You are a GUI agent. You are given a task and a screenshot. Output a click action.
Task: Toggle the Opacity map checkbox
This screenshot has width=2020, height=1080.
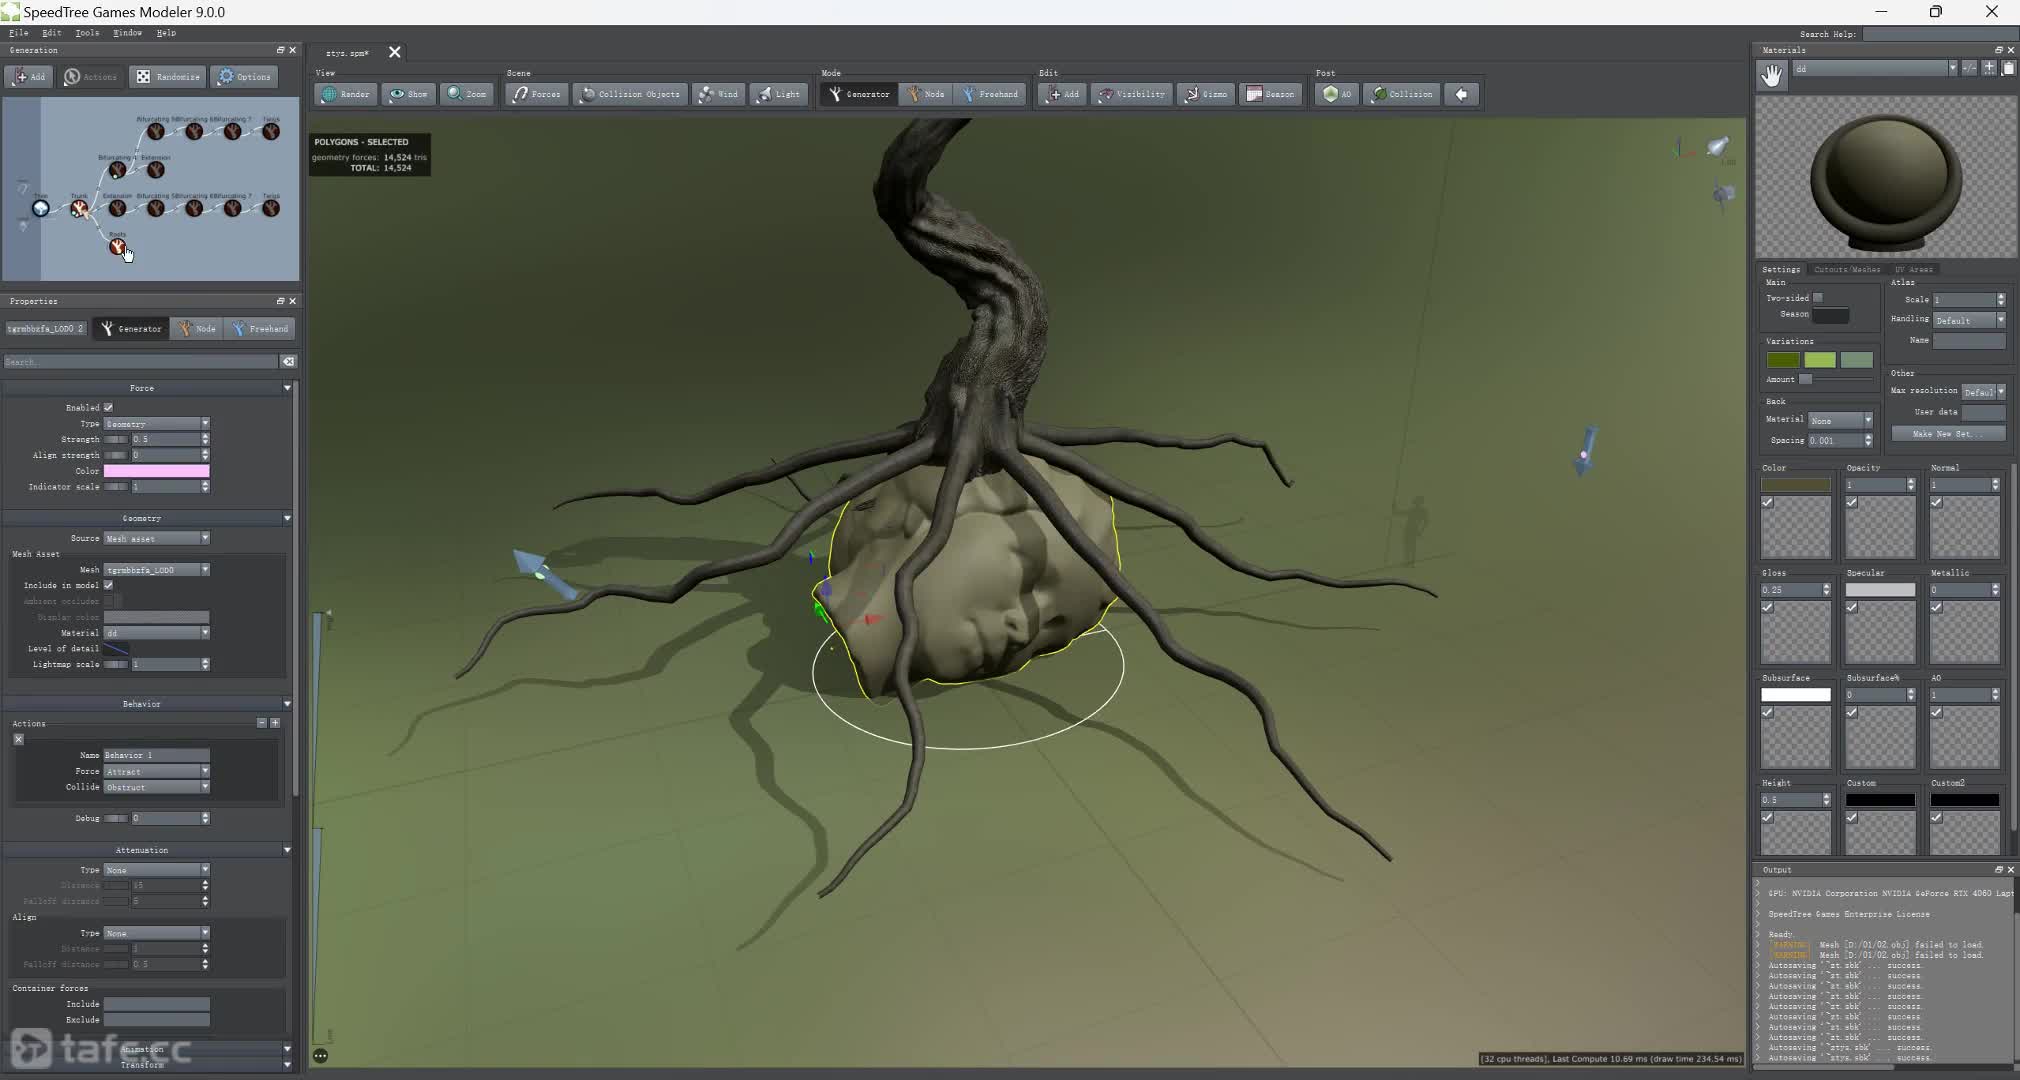[x=1852, y=503]
